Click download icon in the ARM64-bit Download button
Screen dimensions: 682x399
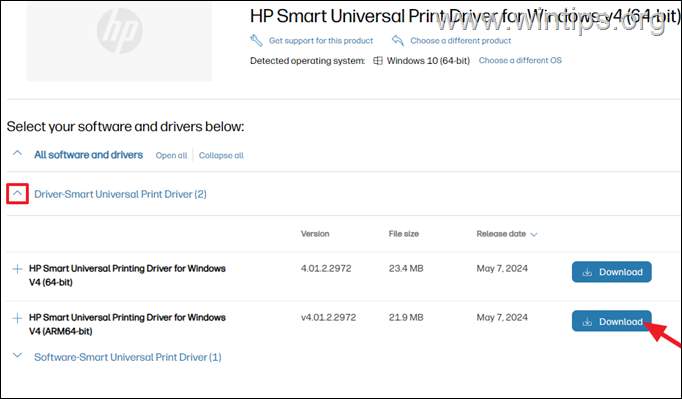587,322
